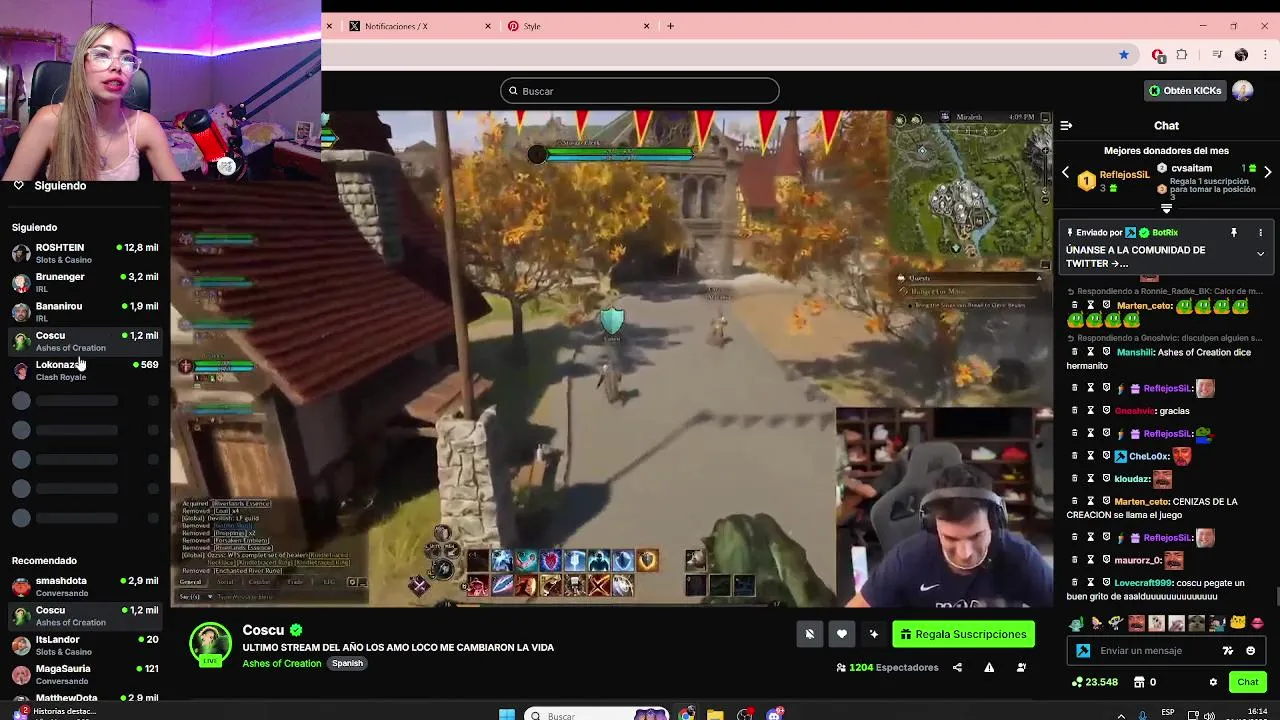Image resolution: width=1280 pixels, height=720 pixels.
Task: Open Brunenger channel in sidebar
Action: [85, 282]
